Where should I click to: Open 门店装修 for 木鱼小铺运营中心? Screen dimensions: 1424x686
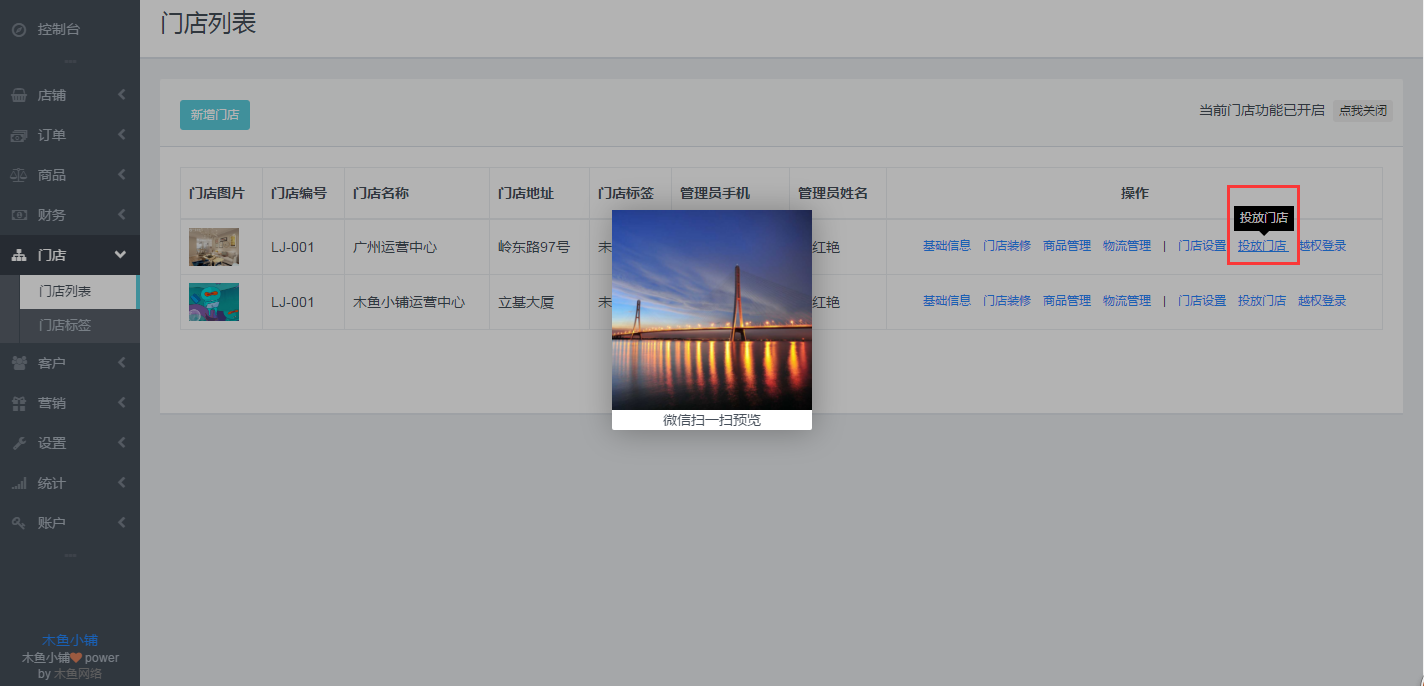[x=1007, y=301]
